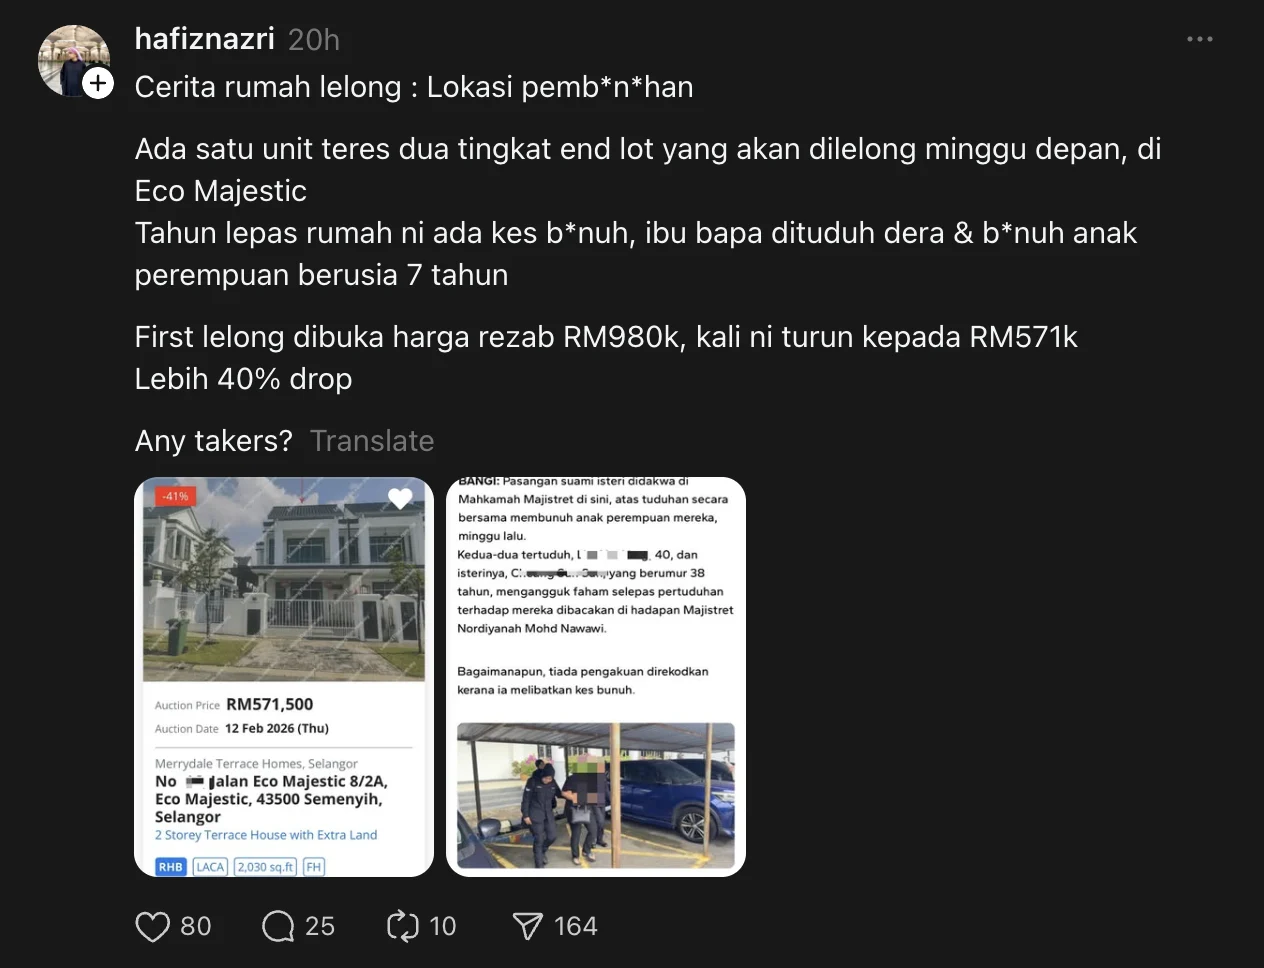Click the 2 Storey Terrace House link
This screenshot has height=968, width=1264.
pyautogui.click(x=266, y=835)
